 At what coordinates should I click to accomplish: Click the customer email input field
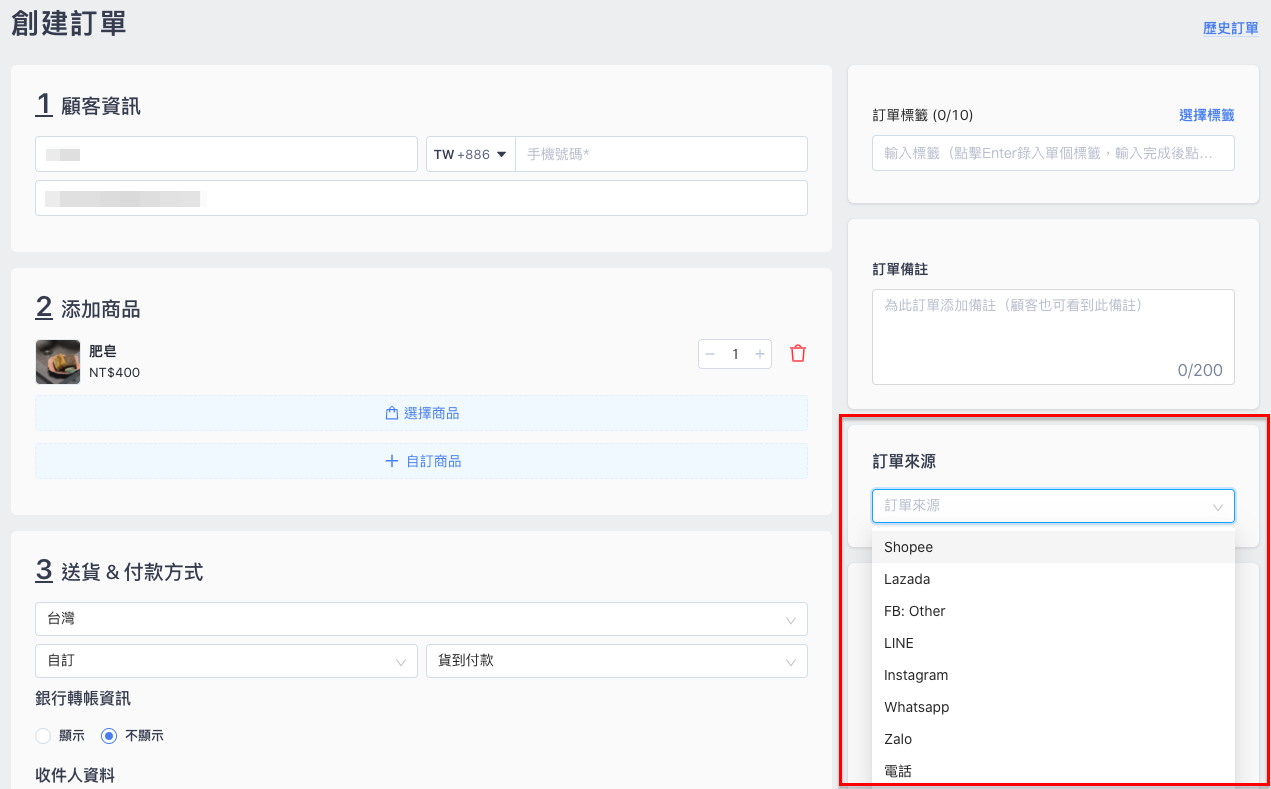421,198
